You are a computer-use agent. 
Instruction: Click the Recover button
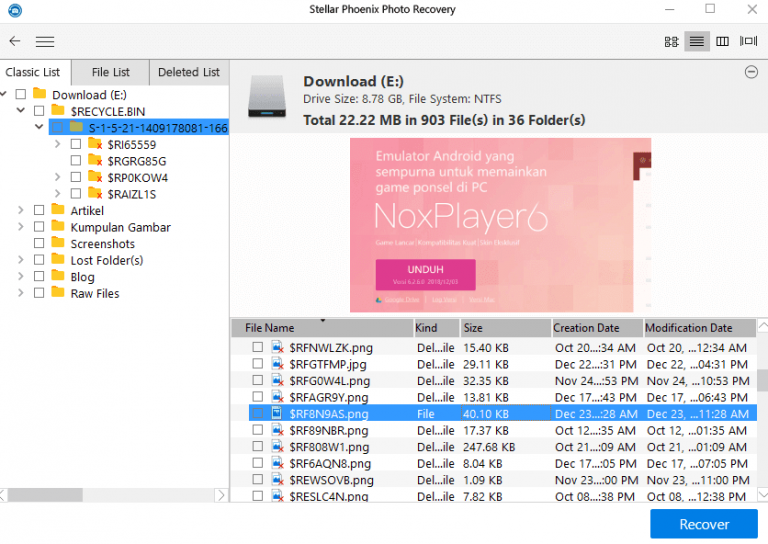[704, 524]
